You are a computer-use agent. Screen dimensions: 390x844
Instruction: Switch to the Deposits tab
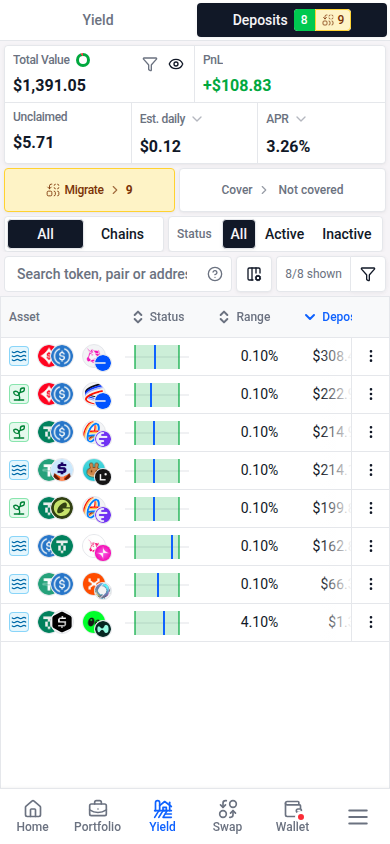coord(292,20)
